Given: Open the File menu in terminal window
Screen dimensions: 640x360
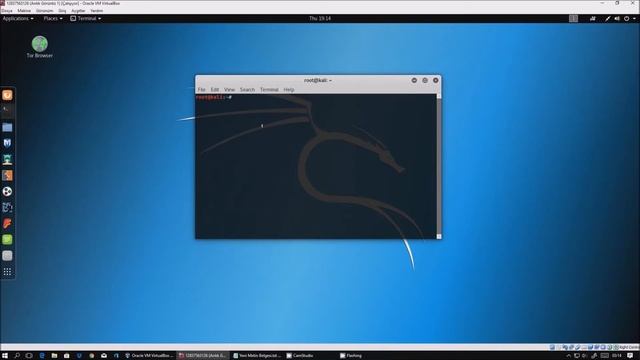Looking at the screenshot, I should point(201,89).
